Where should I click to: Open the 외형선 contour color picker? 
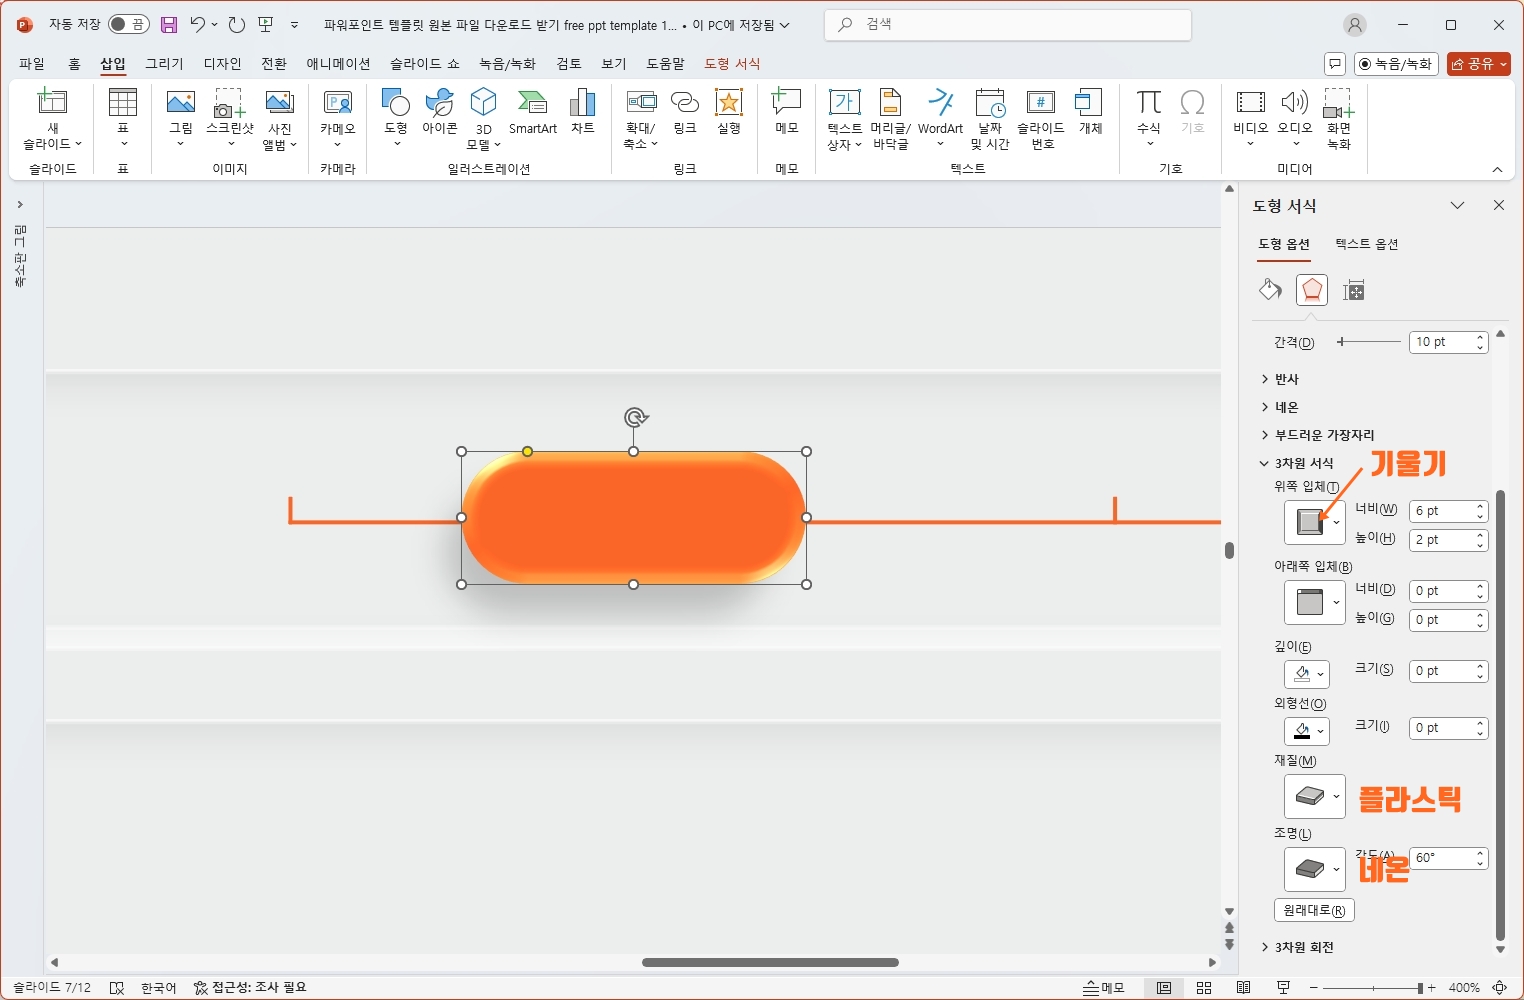pos(1307,731)
